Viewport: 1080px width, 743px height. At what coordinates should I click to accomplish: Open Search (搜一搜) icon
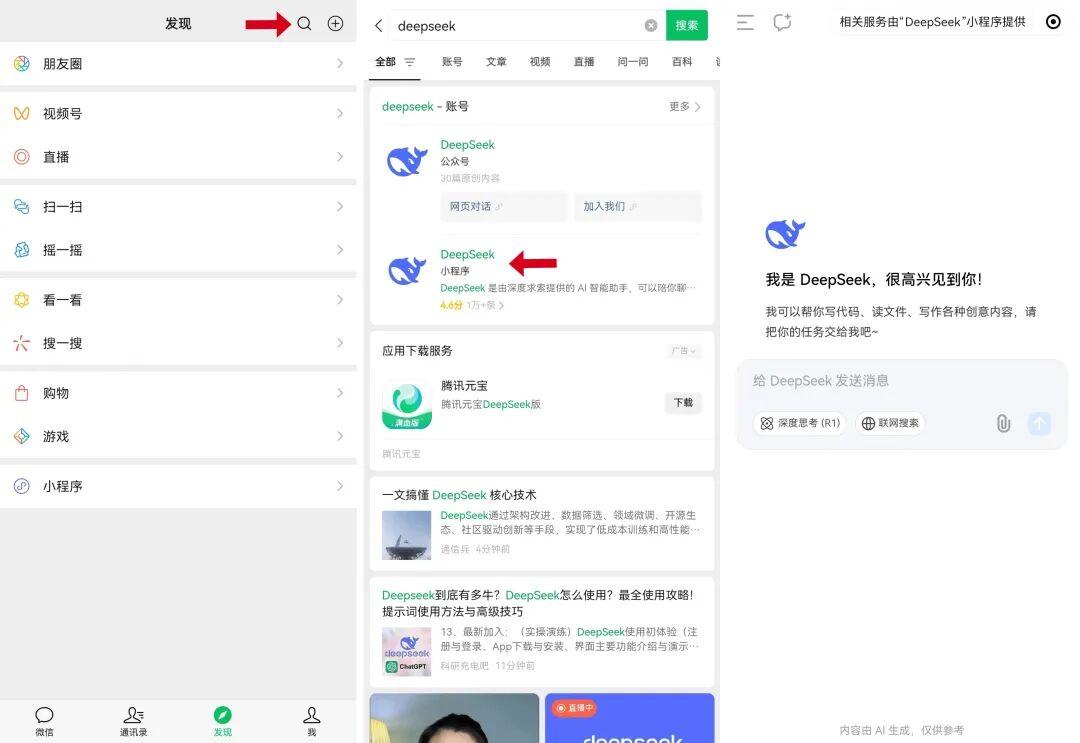pyautogui.click(x=22, y=343)
